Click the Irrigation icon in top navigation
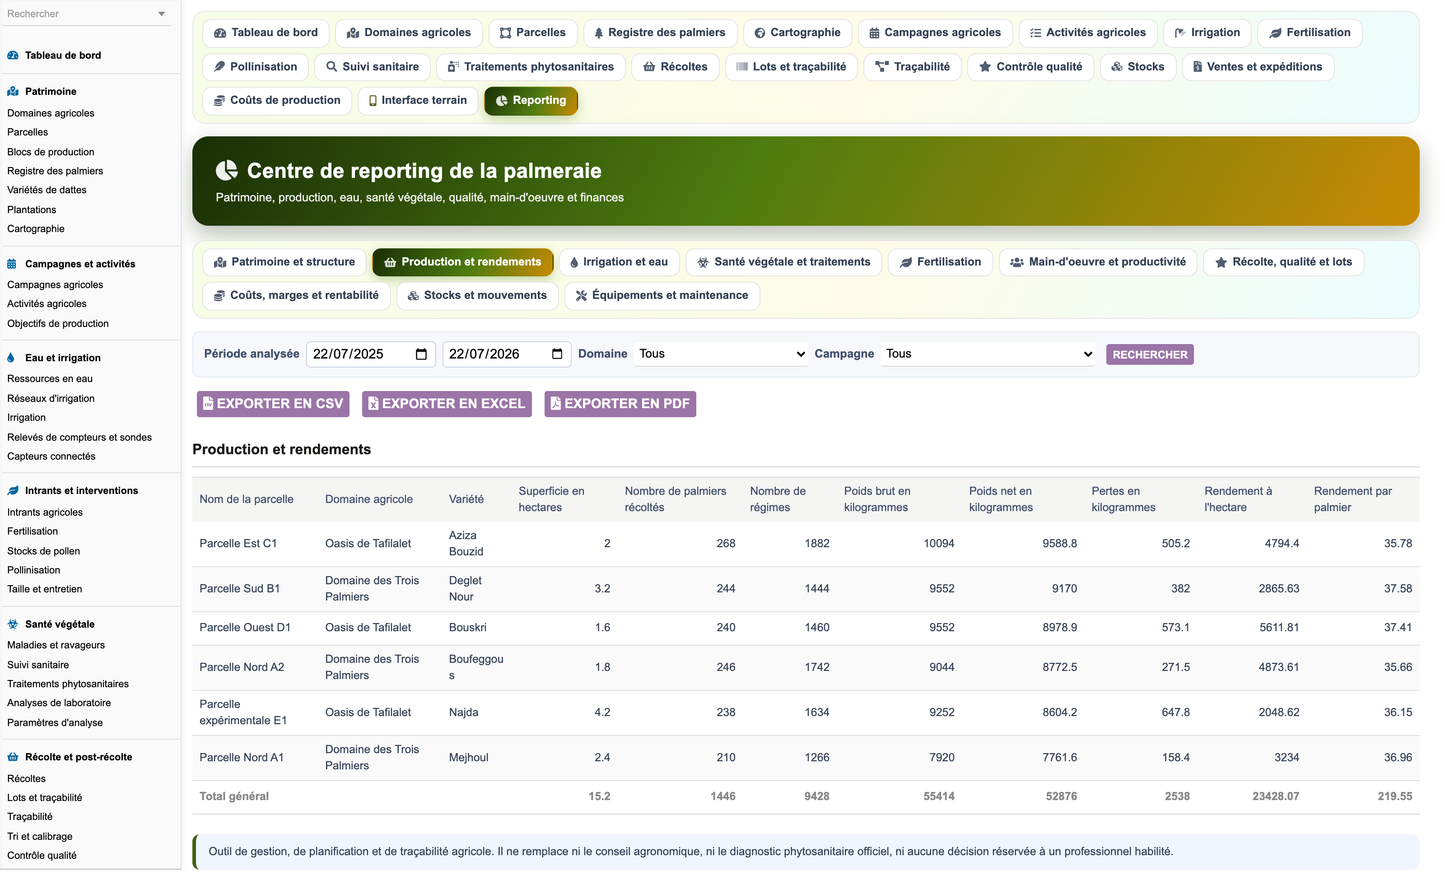 pos(1180,33)
